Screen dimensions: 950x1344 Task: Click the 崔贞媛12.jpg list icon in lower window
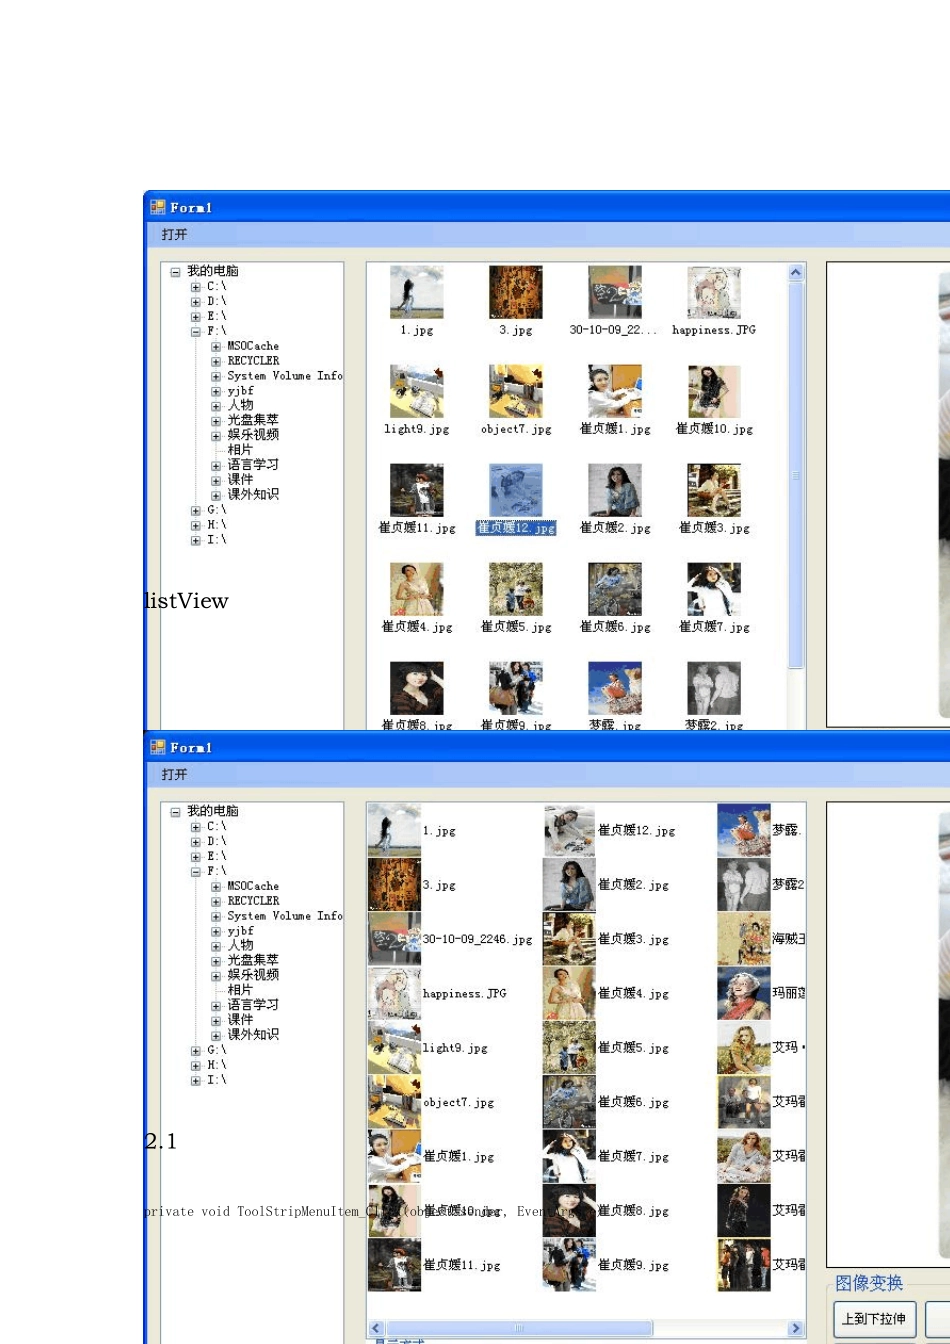pyautogui.click(x=569, y=830)
